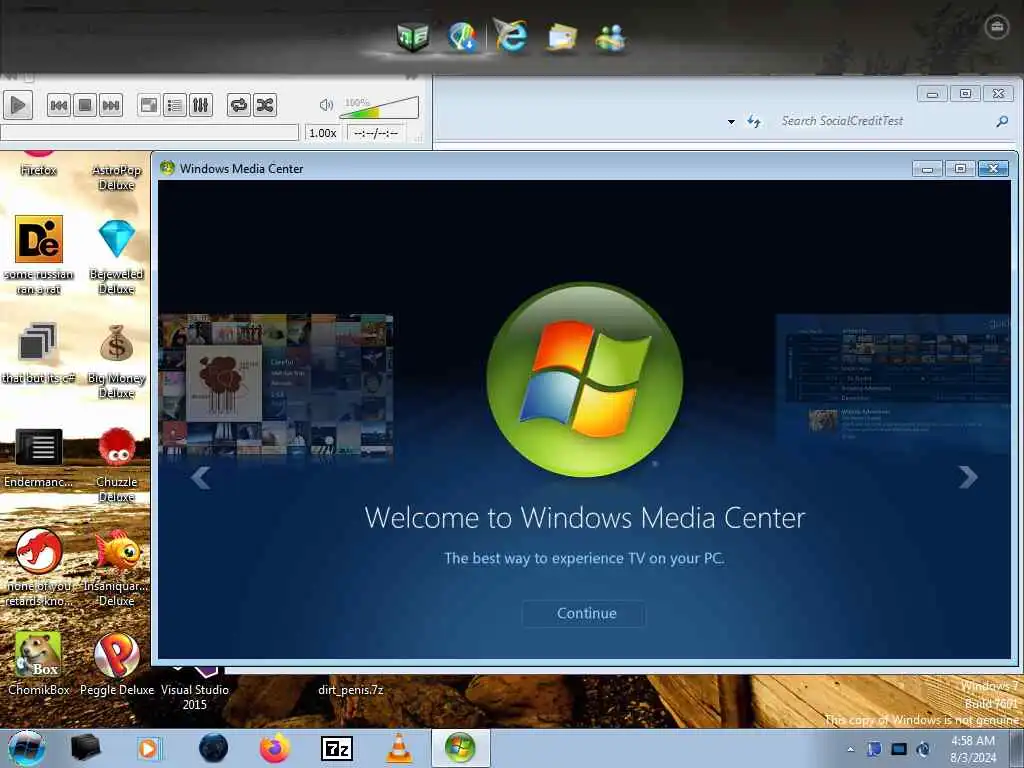
Task: Skip to next media in VLC
Action: (111, 105)
